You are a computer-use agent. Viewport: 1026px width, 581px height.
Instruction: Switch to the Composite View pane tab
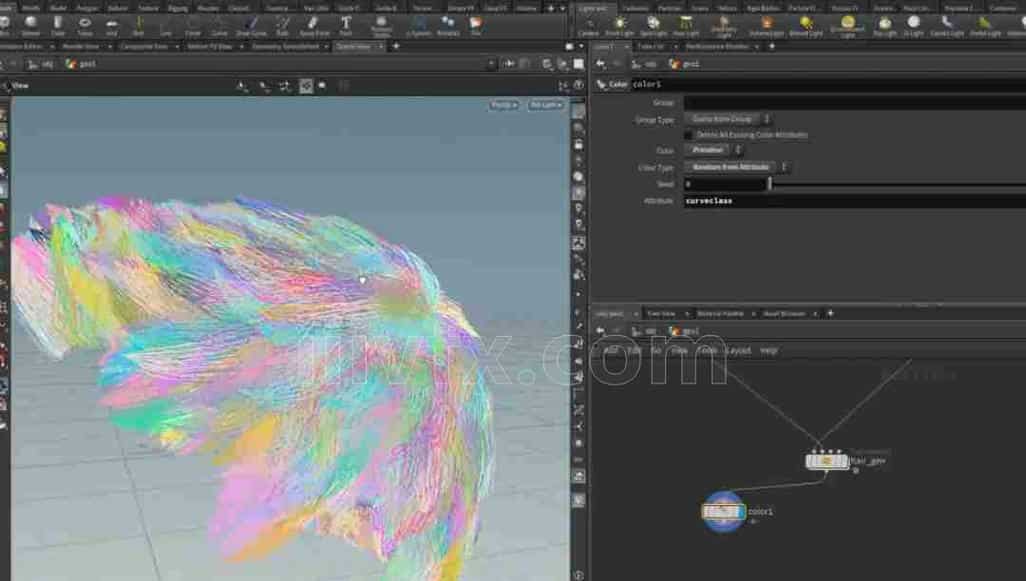pyautogui.click(x=144, y=46)
